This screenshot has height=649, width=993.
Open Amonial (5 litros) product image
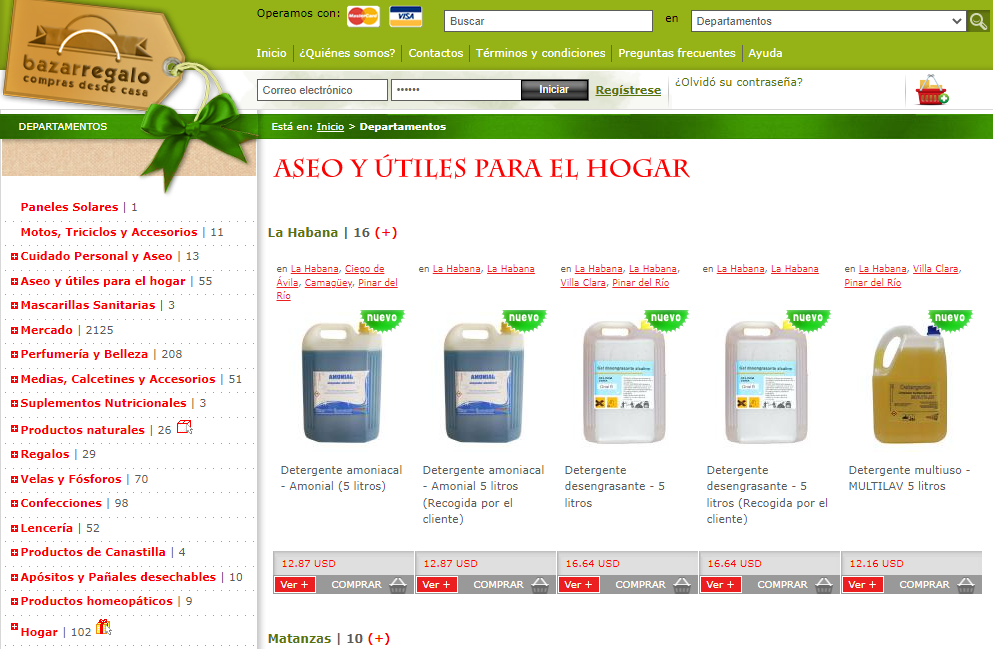click(x=342, y=382)
